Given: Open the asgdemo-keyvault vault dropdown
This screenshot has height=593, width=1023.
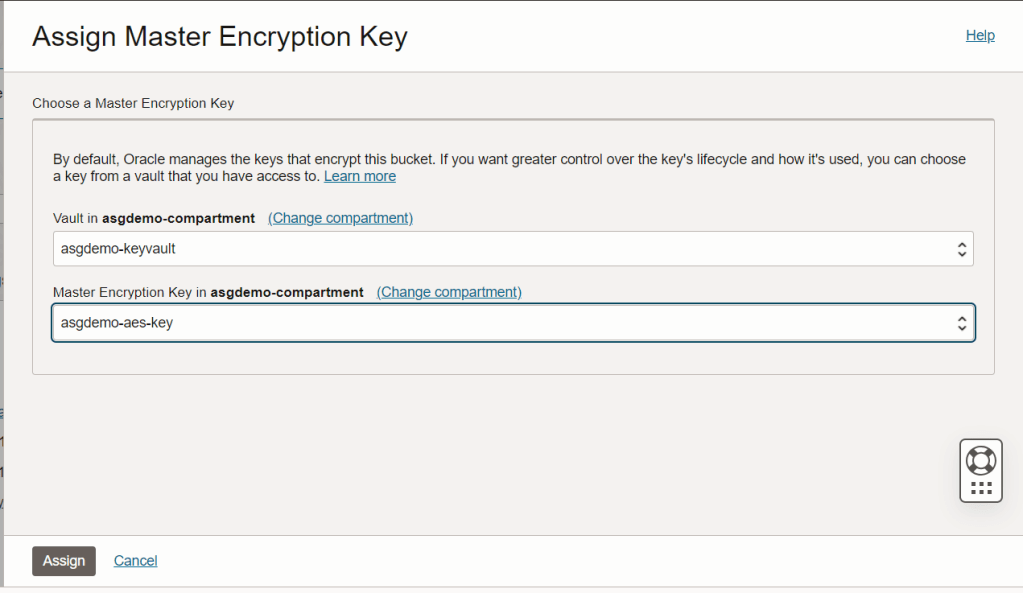Looking at the screenshot, I should click(x=500, y=249).
